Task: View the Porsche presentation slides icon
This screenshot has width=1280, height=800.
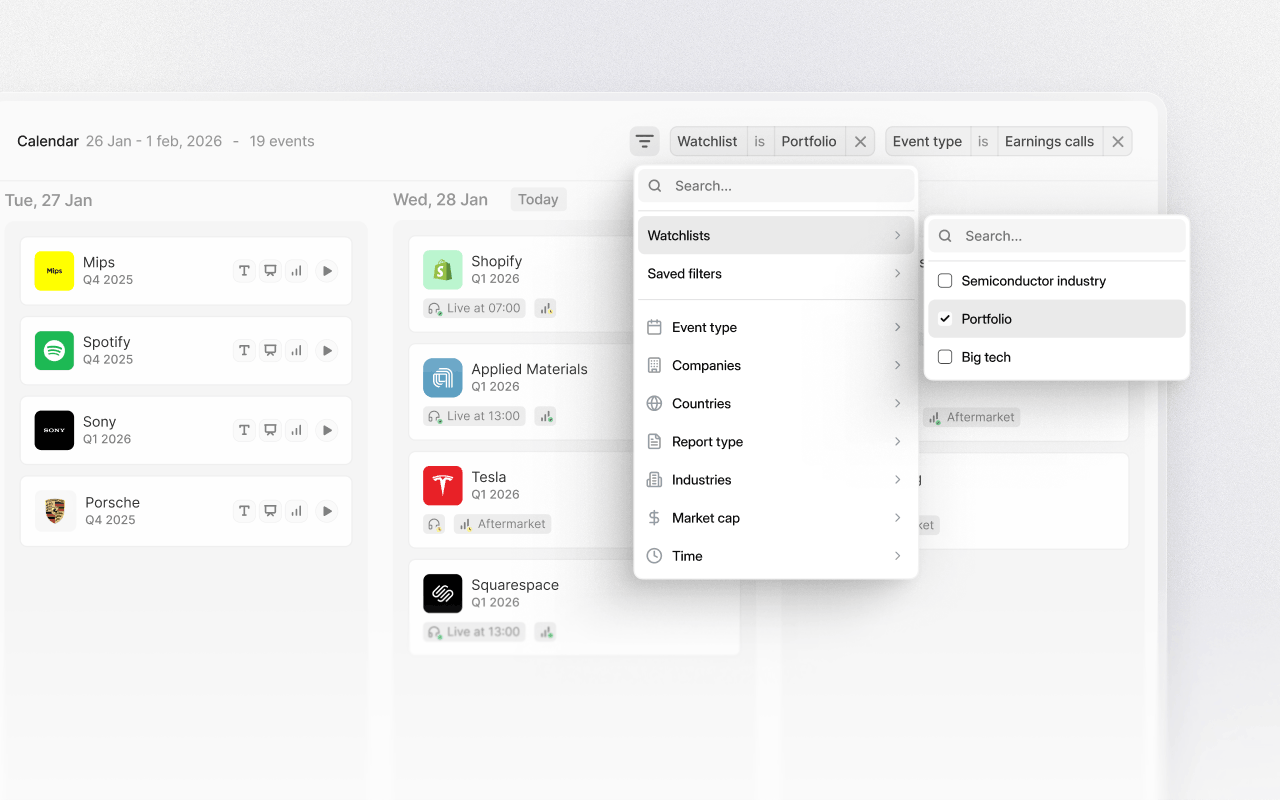Action: (x=270, y=510)
